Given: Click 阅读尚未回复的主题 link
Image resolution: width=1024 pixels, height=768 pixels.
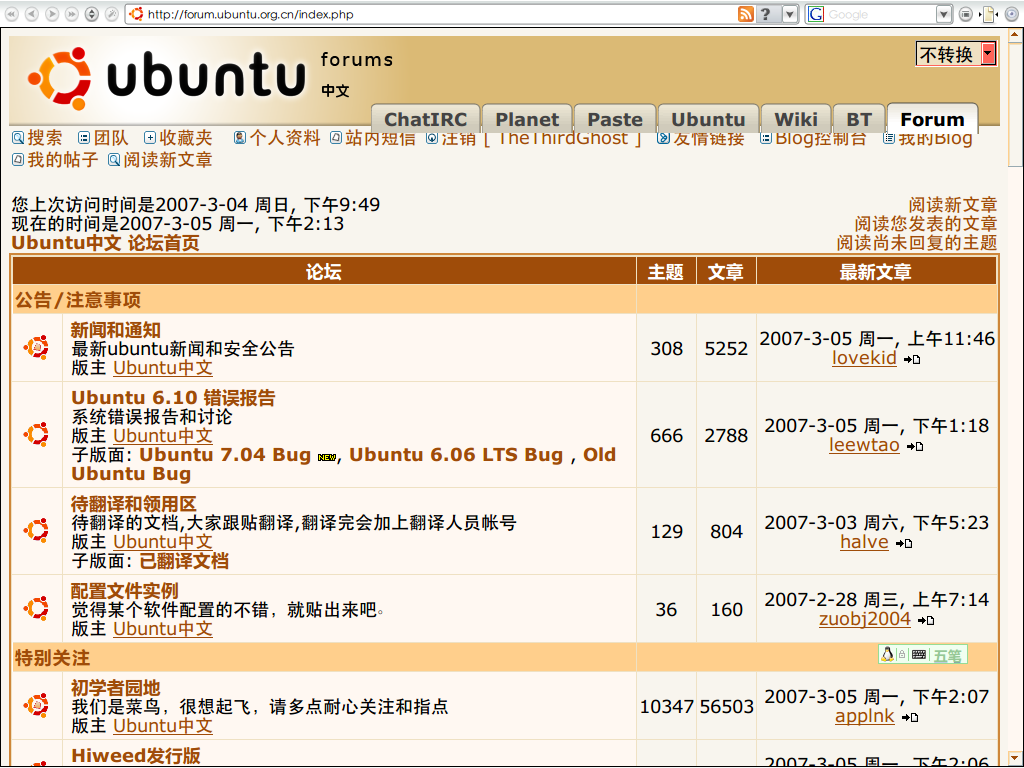Looking at the screenshot, I should (x=917, y=243).
